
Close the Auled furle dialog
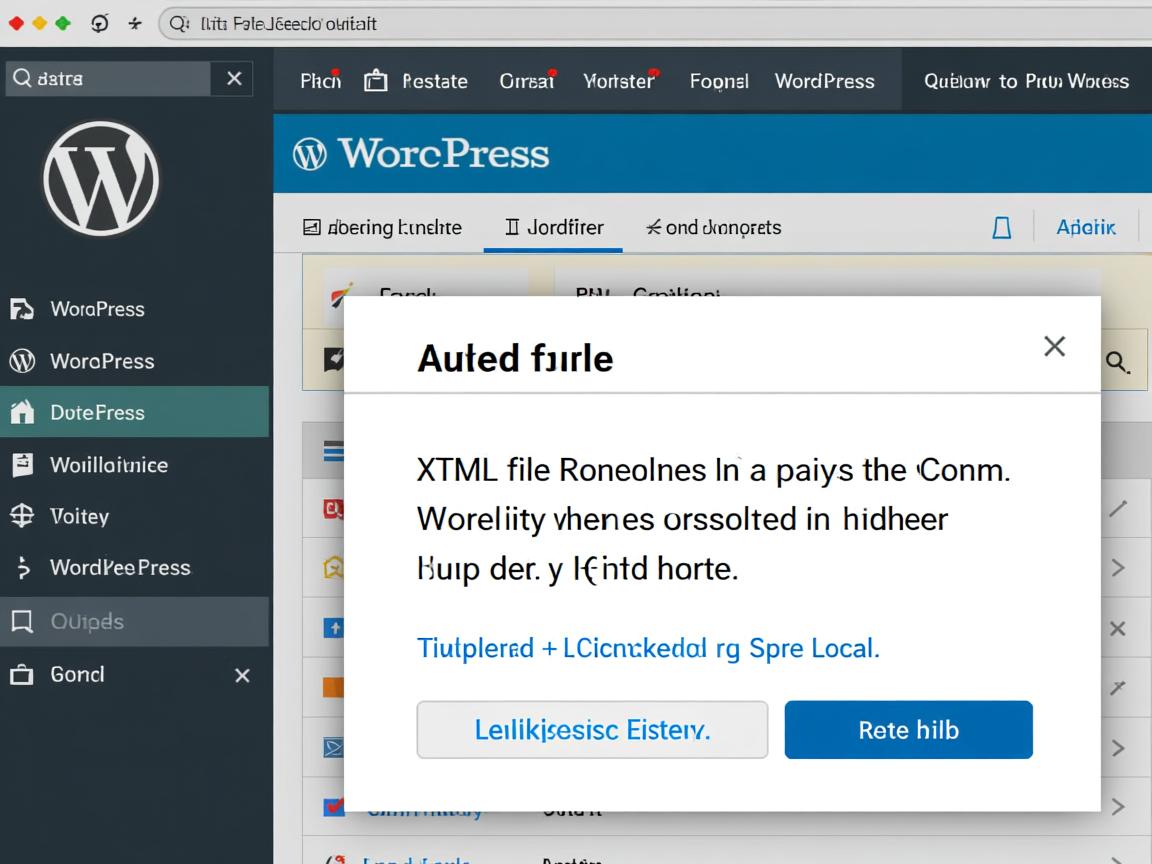[1054, 346]
